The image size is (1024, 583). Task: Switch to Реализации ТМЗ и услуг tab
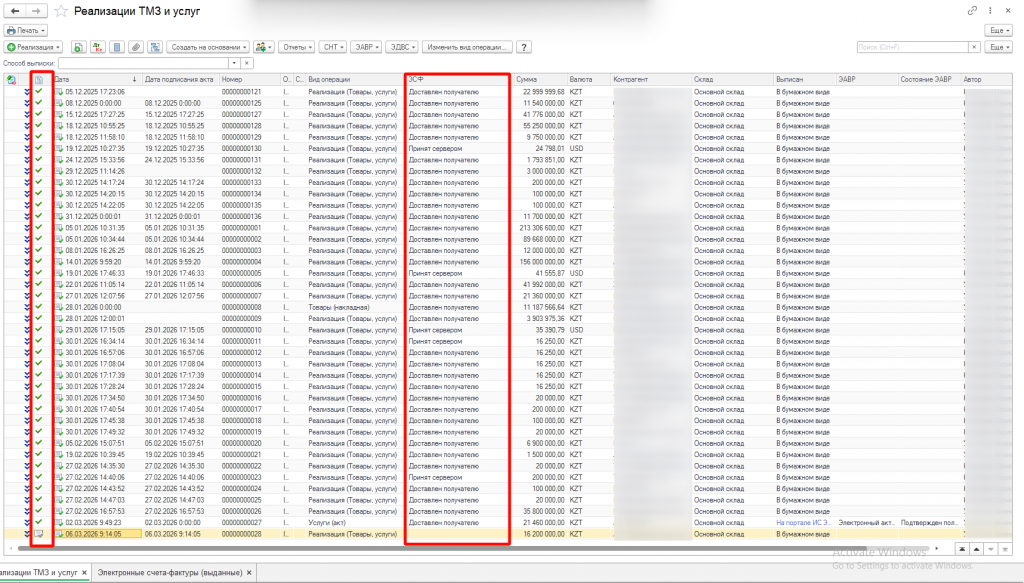pyautogui.click(x=39, y=573)
